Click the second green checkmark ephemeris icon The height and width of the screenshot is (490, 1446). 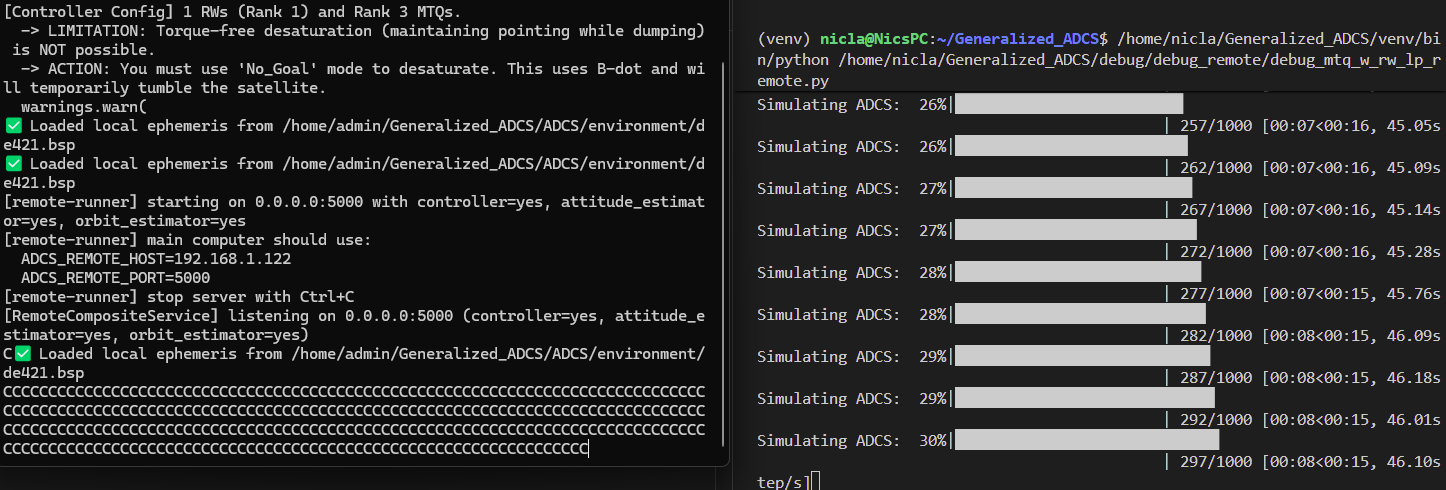tap(13, 164)
